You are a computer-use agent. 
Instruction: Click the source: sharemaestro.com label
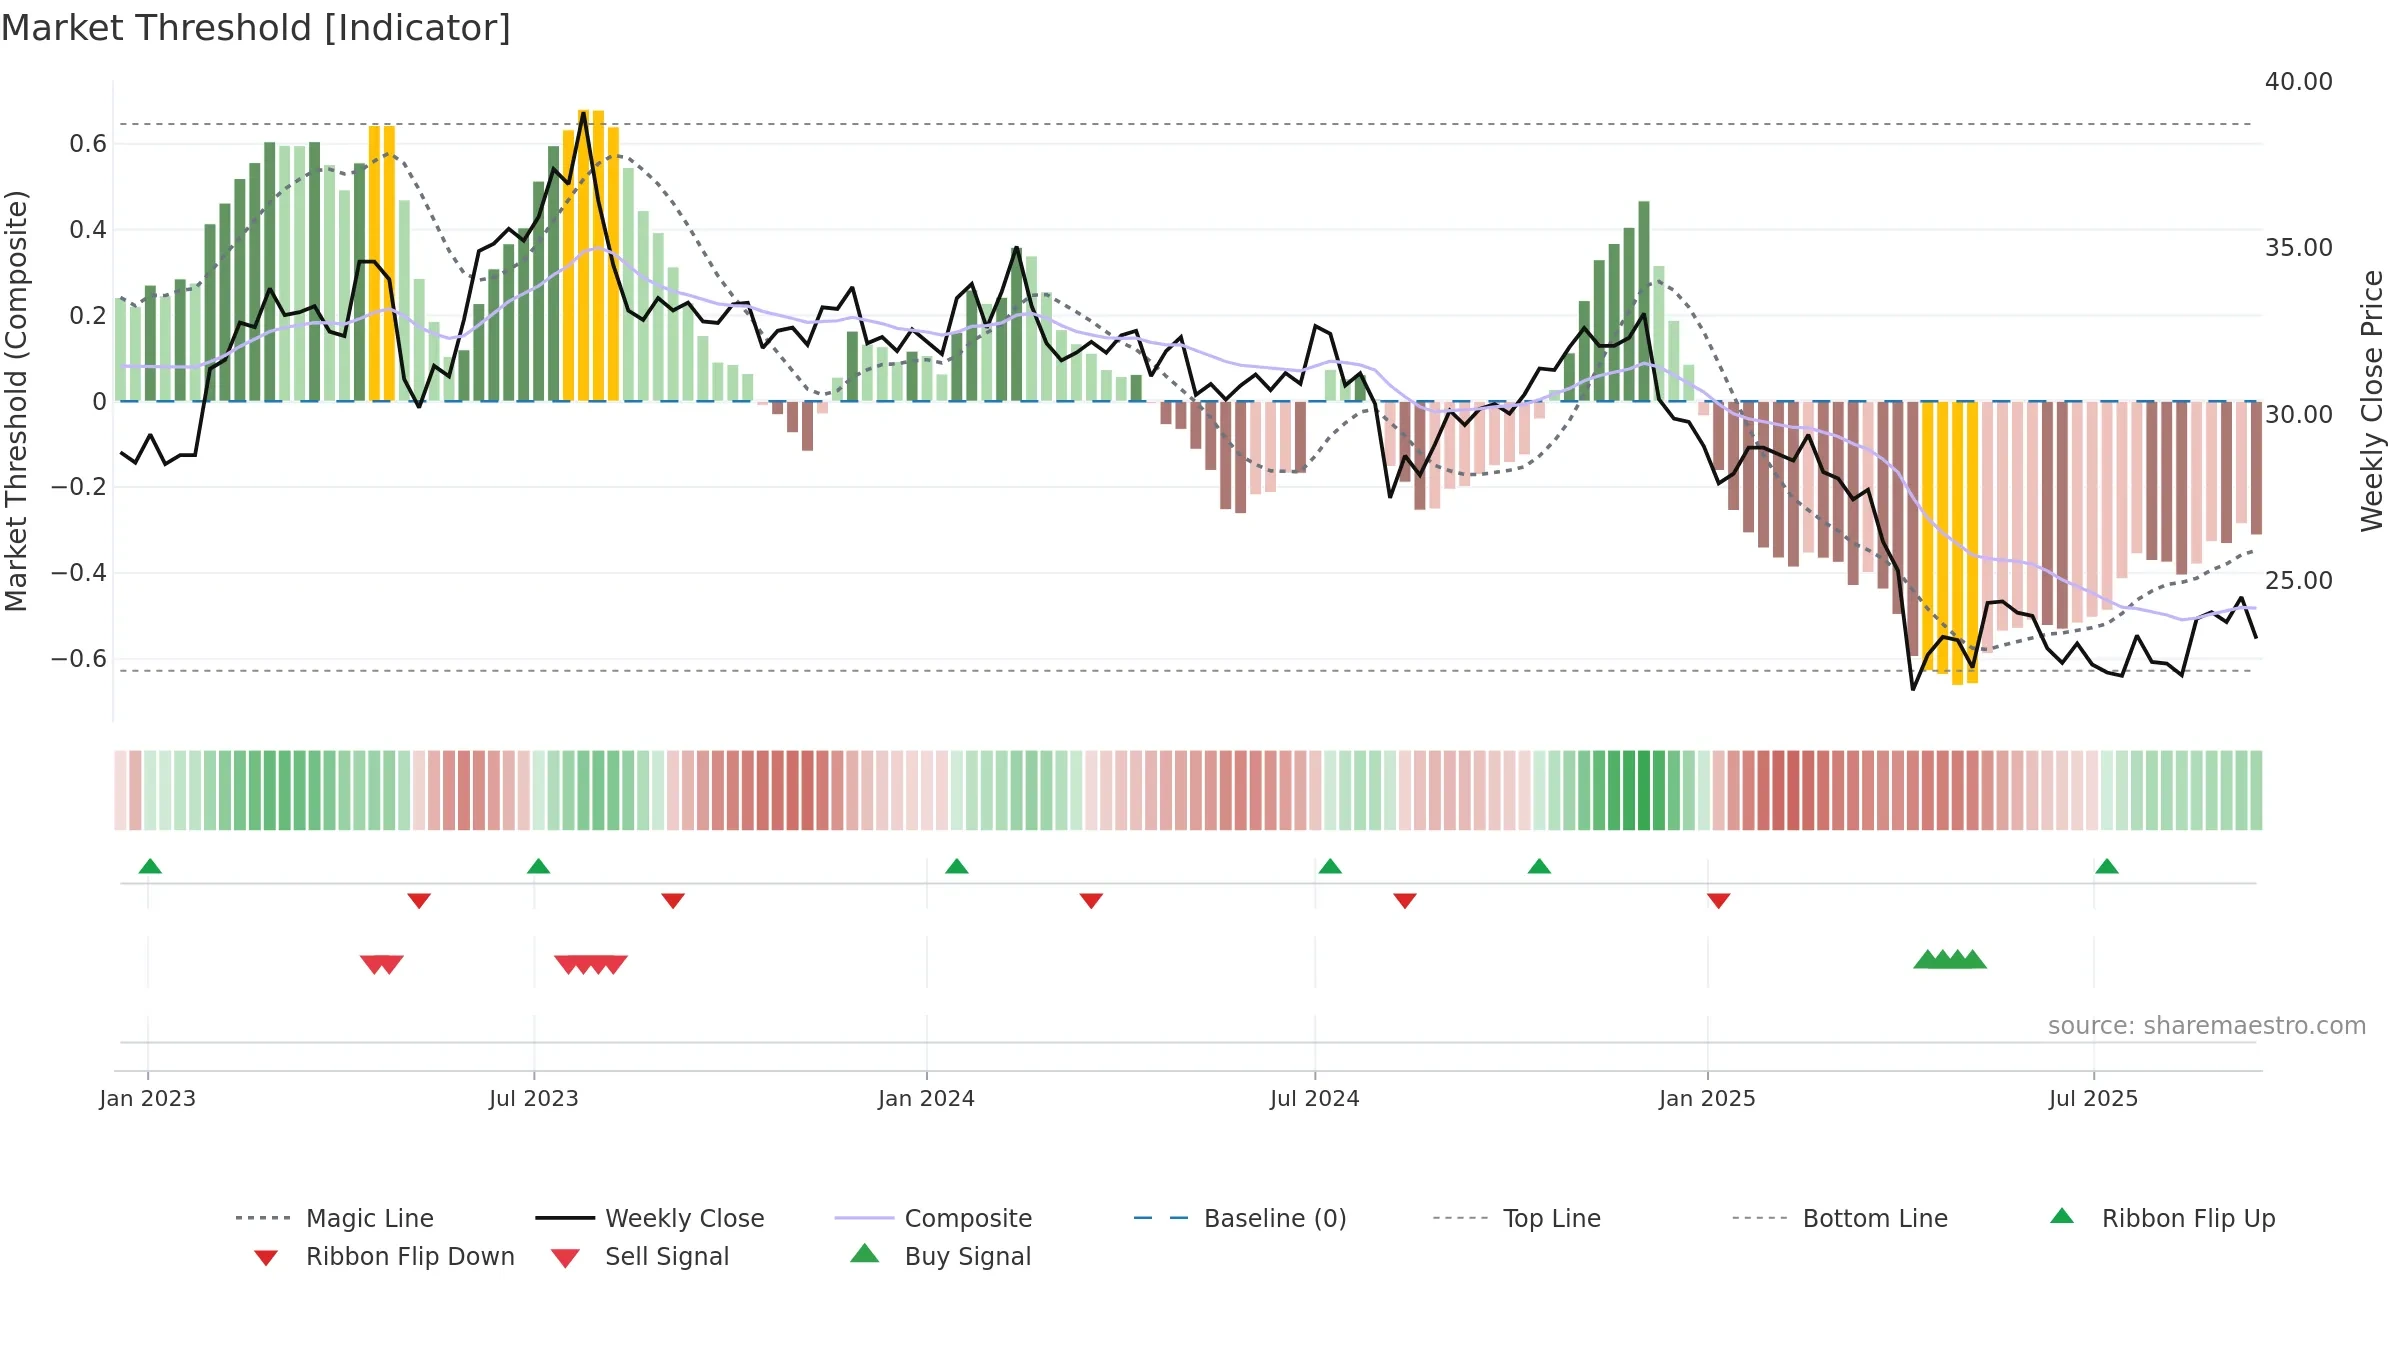pos(2207,1026)
